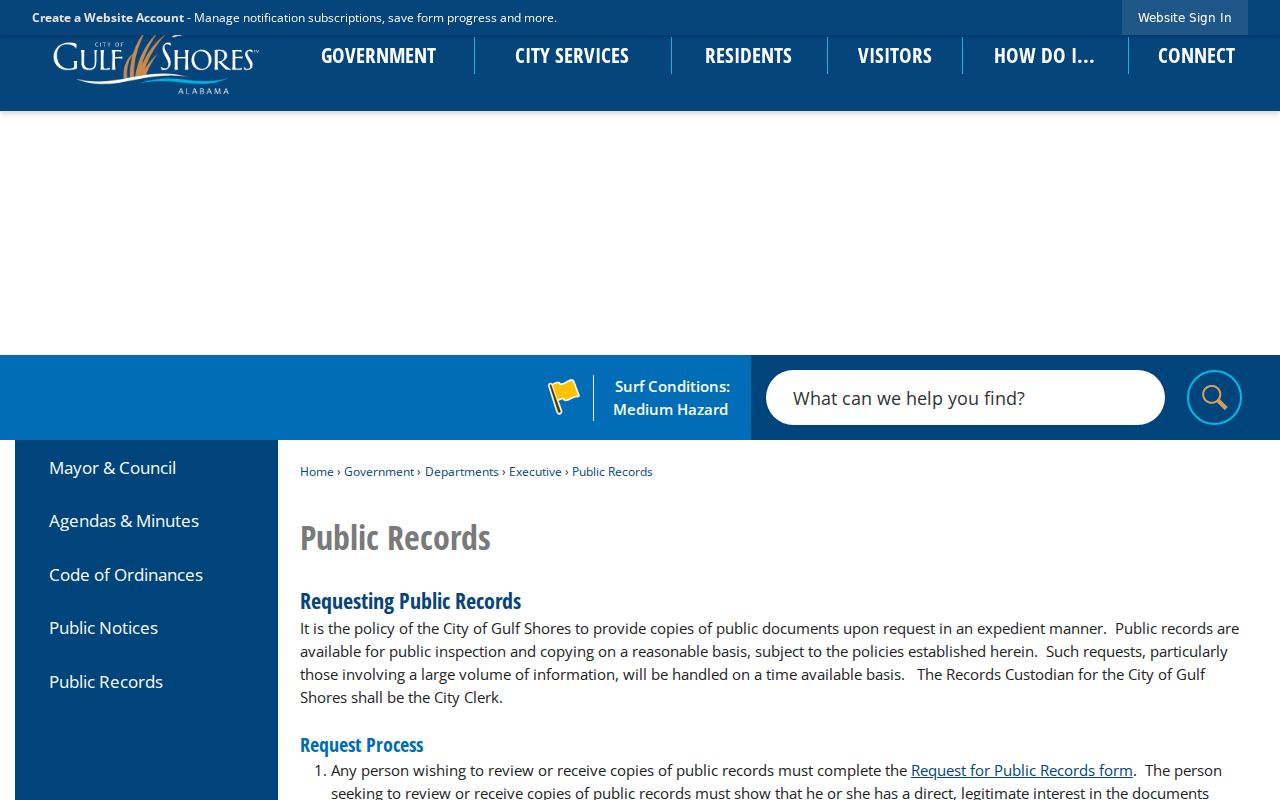Image resolution: width=1280 pixels, height=800 pixels.
Task: Open the Residents menu
Action: (748, 55)
